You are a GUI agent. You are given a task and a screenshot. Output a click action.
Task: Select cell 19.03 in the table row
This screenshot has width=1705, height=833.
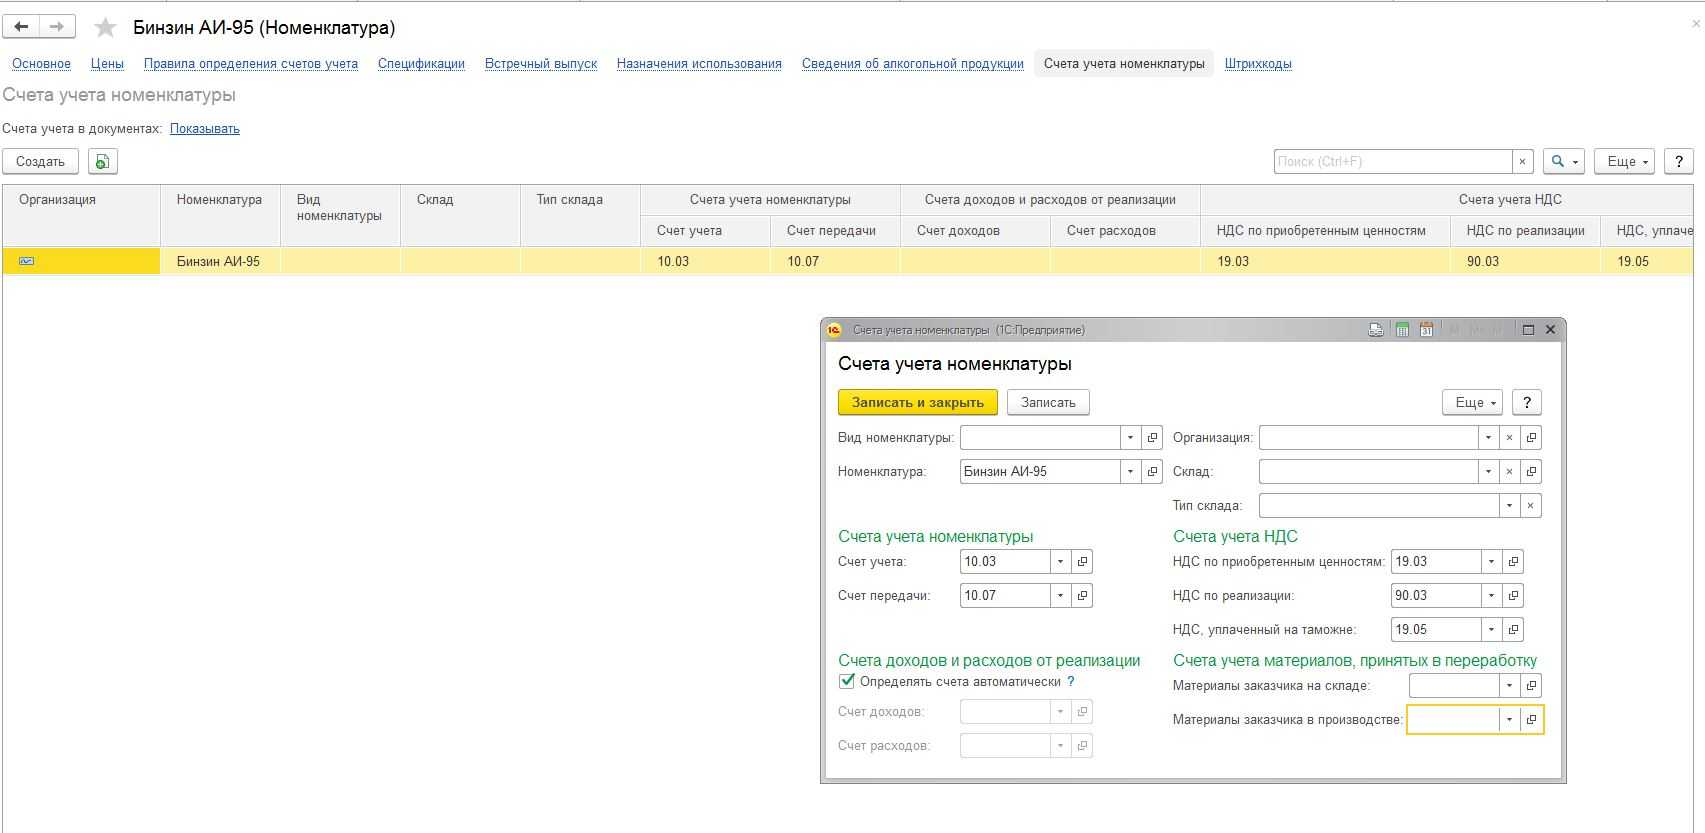click(x=1325, y=261)
